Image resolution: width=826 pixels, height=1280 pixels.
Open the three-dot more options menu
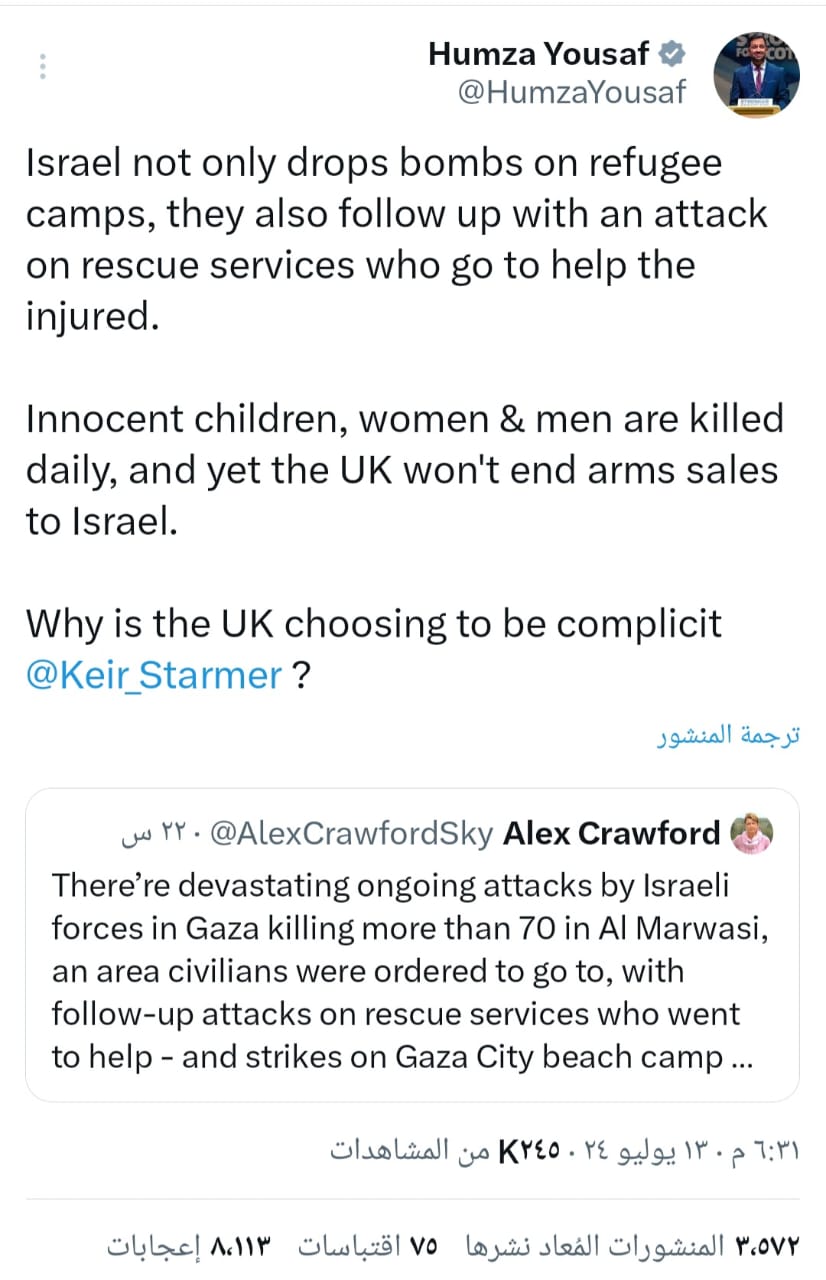click(x=42, y=66)
